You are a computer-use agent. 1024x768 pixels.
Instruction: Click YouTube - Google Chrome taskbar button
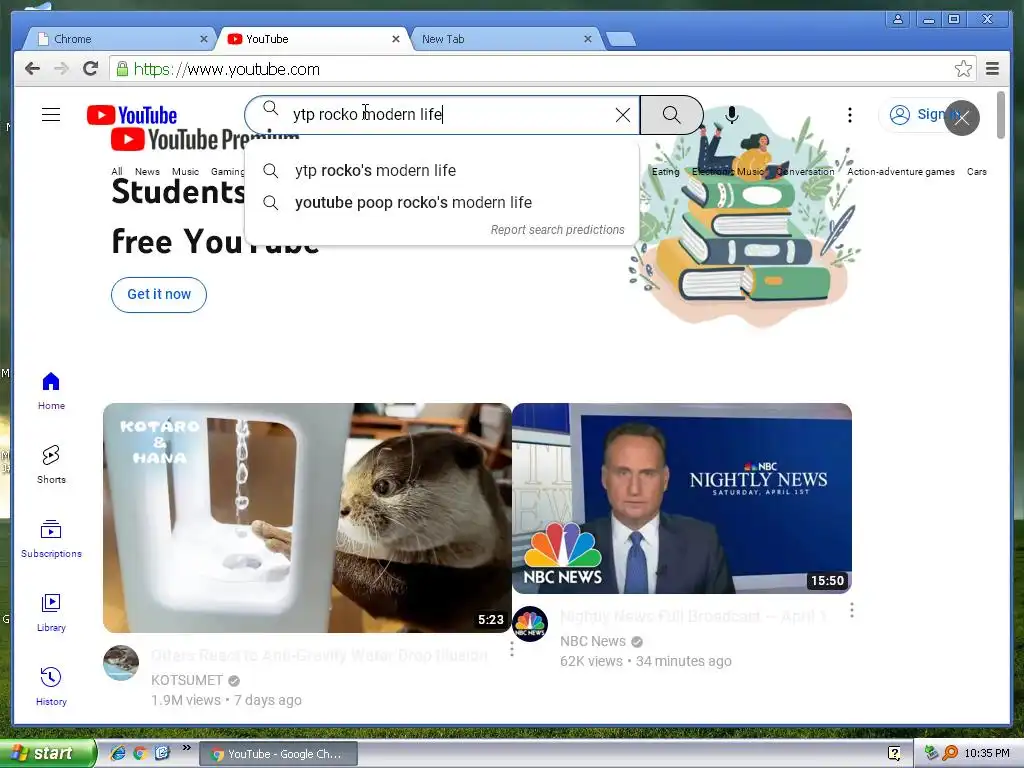[278, 754]
